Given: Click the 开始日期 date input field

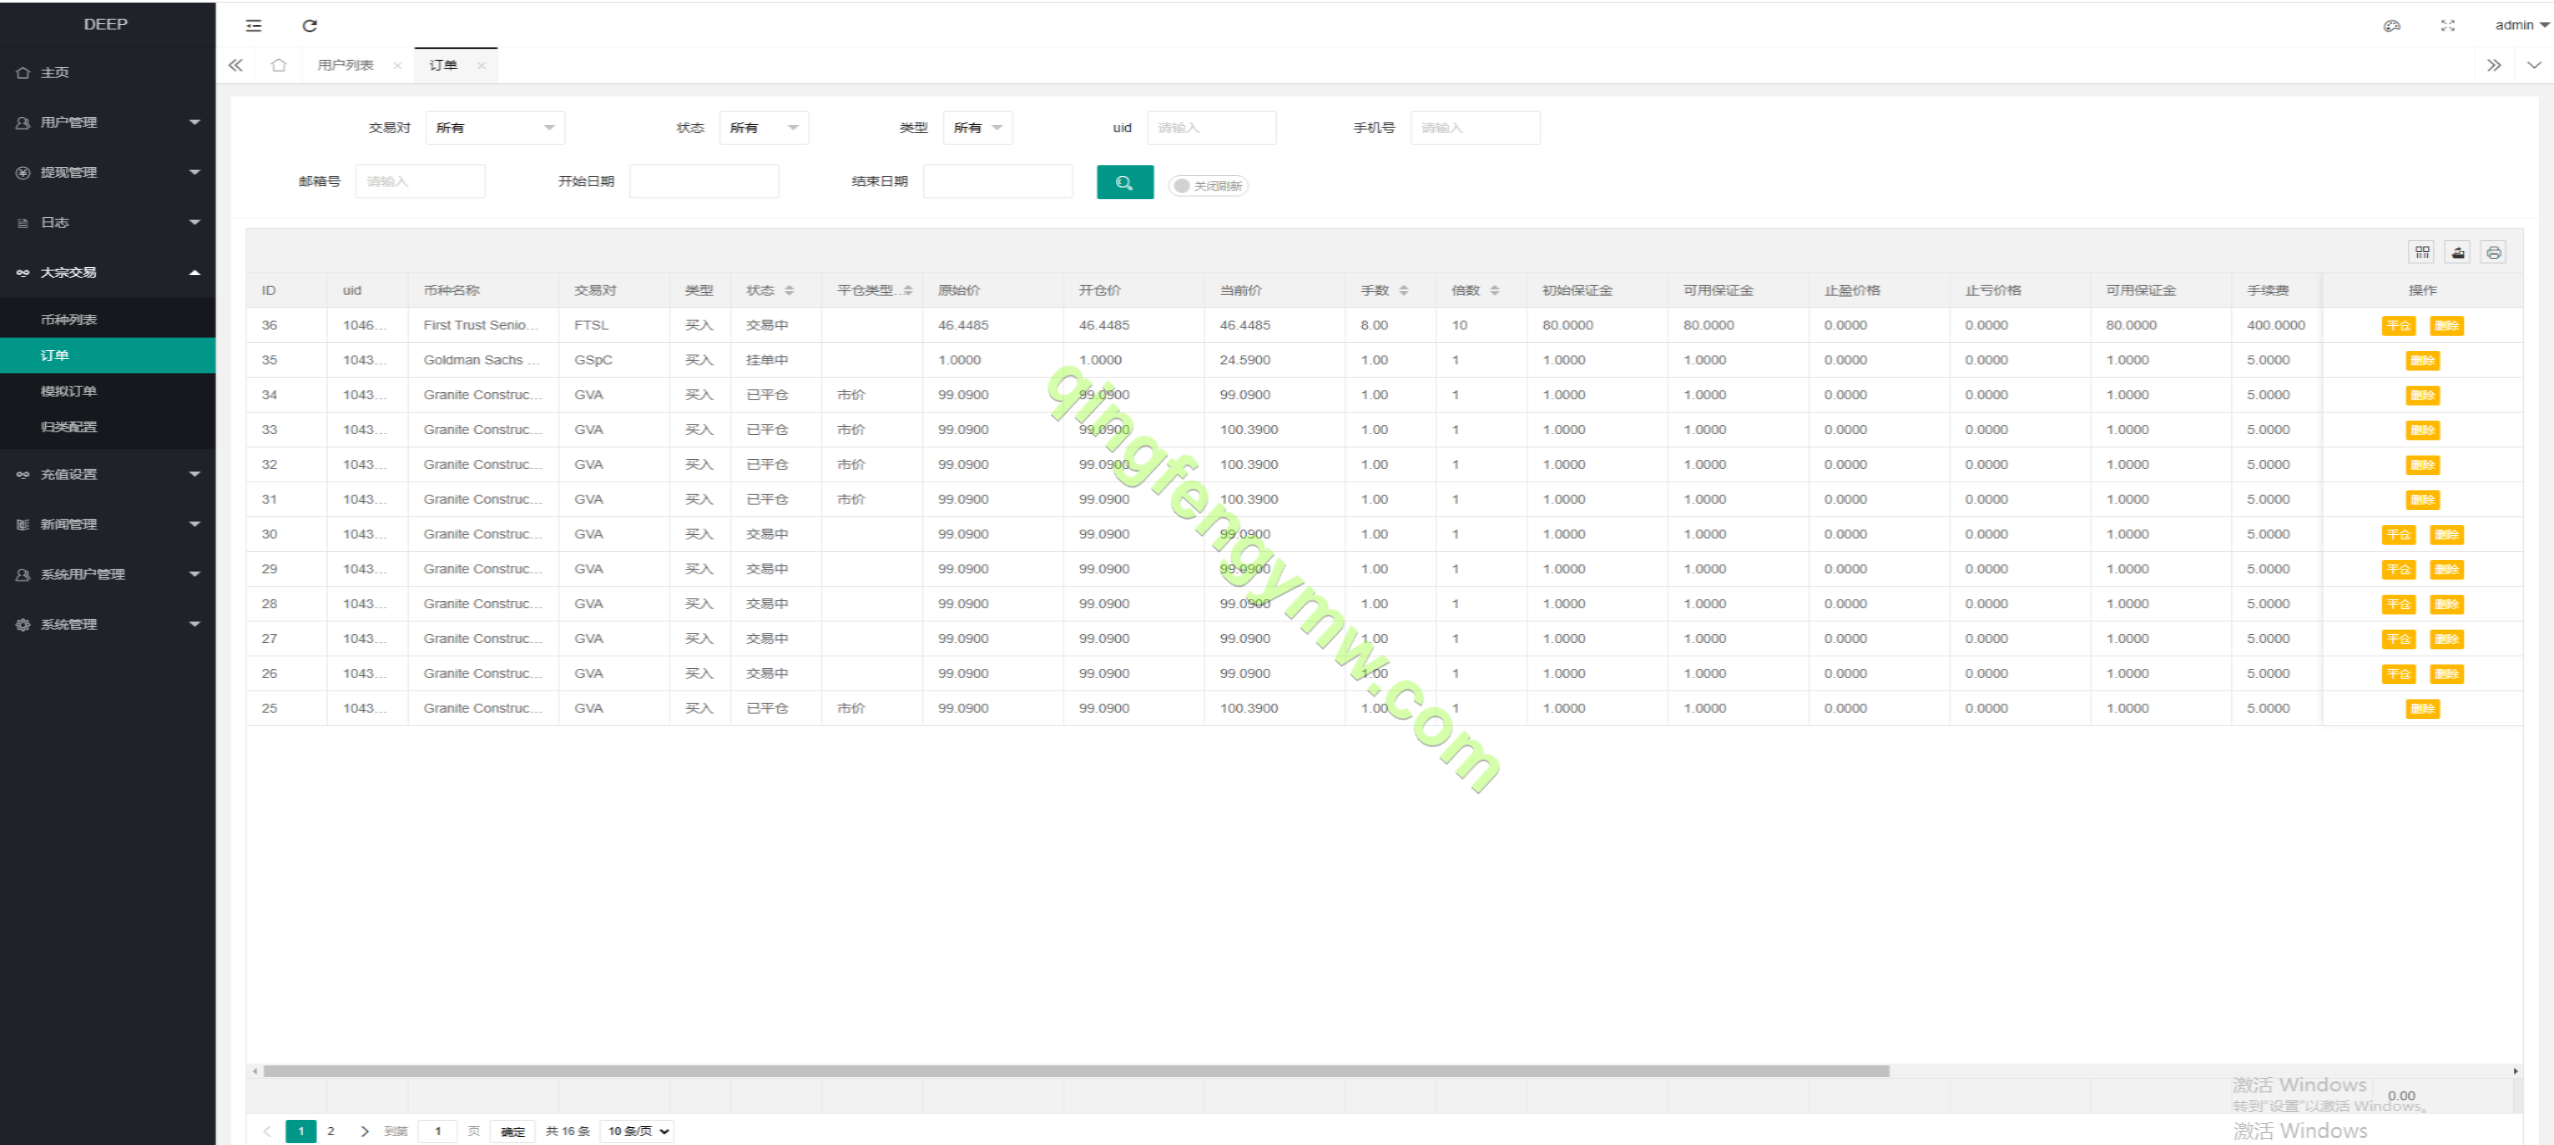Looking at the screenshot, I should point(703,182).
